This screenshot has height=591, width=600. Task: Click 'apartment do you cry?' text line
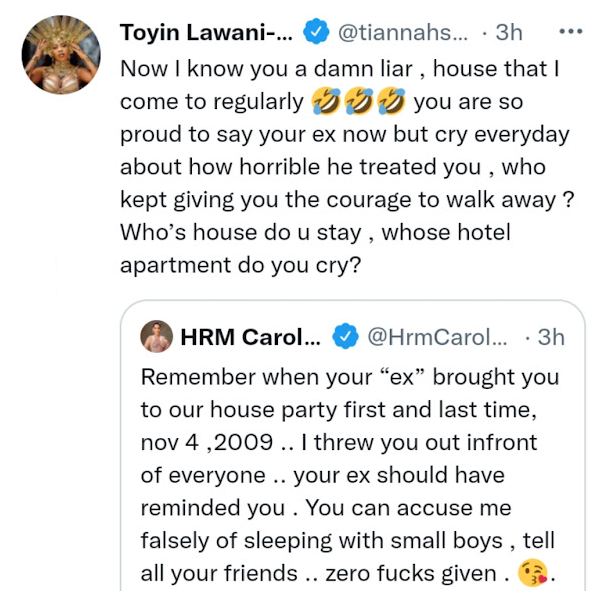click(x=240, y=265)
